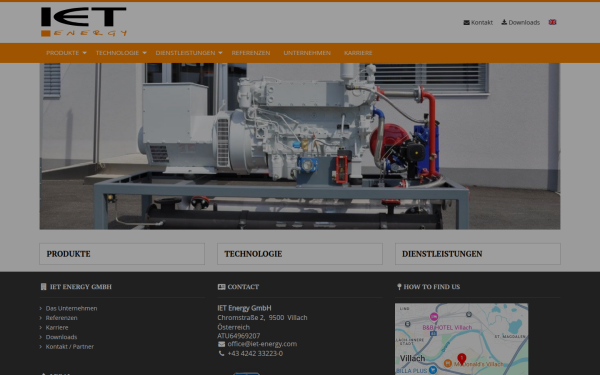The image size is (600, 375).
Task: Open footer link Das Unternehmen
Action: pos(71,308)
